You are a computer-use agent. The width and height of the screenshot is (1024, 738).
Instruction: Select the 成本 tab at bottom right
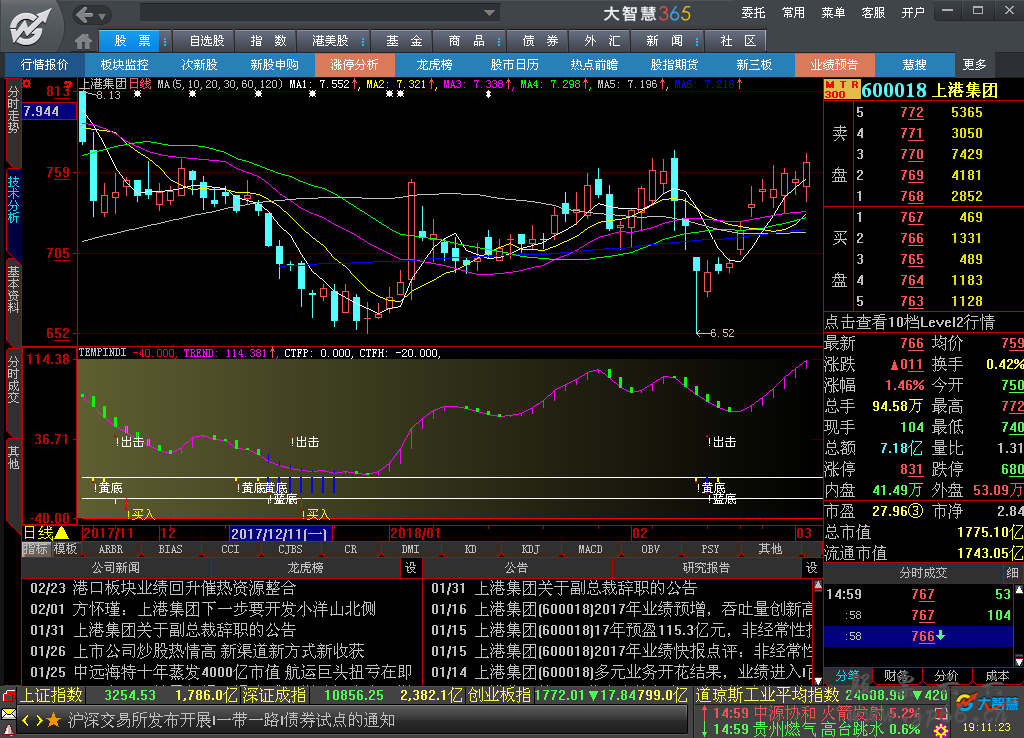click(x=997, y=675)
